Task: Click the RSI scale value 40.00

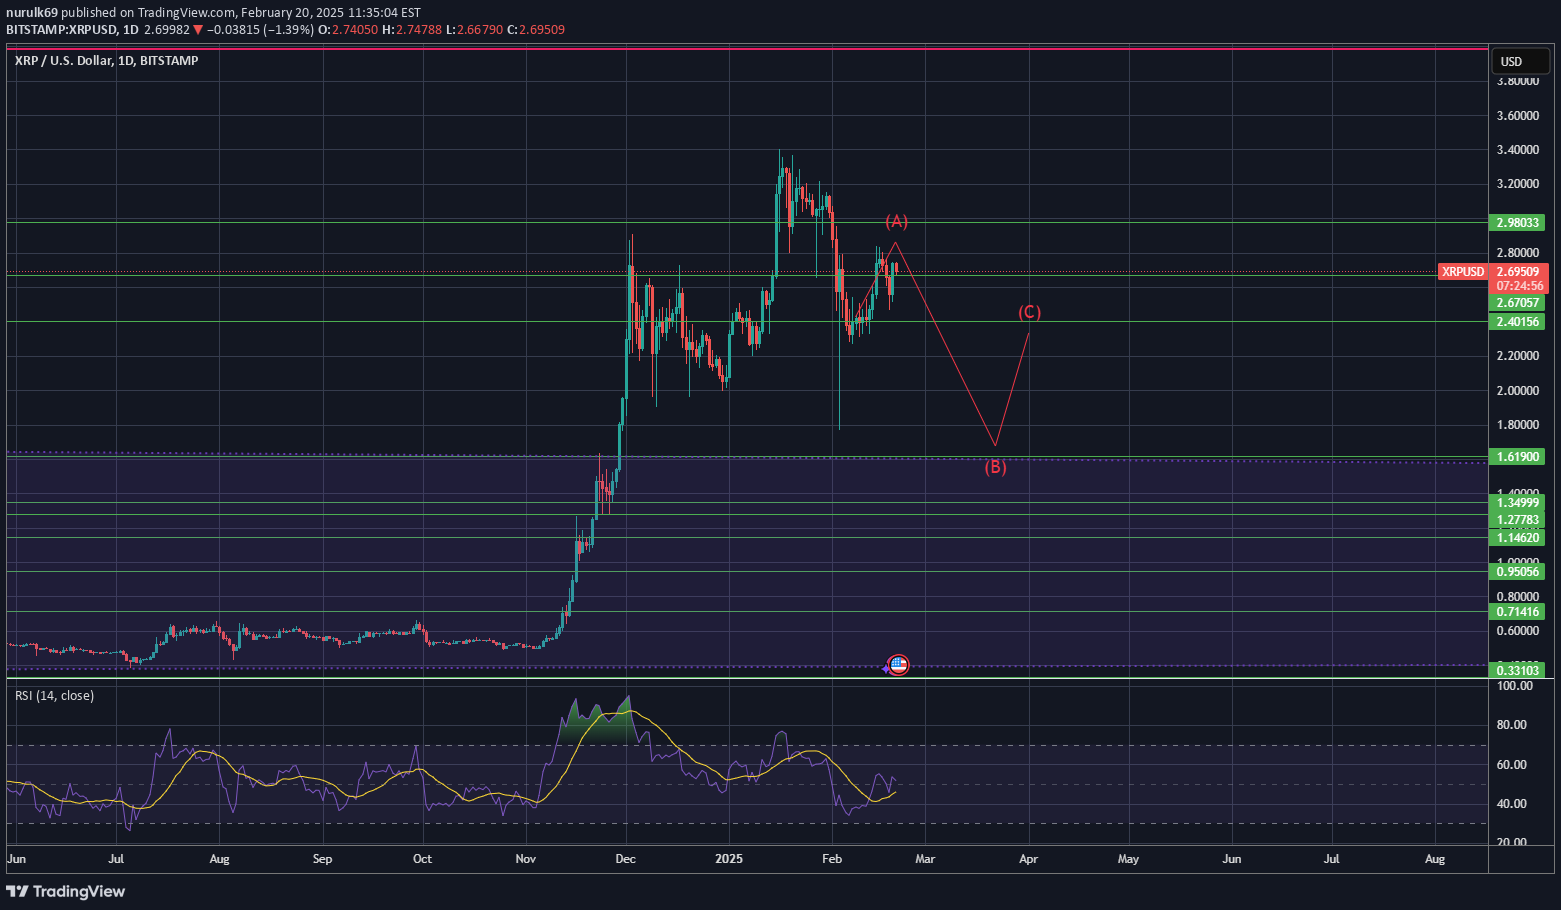Action: [x=1512, y=804]
